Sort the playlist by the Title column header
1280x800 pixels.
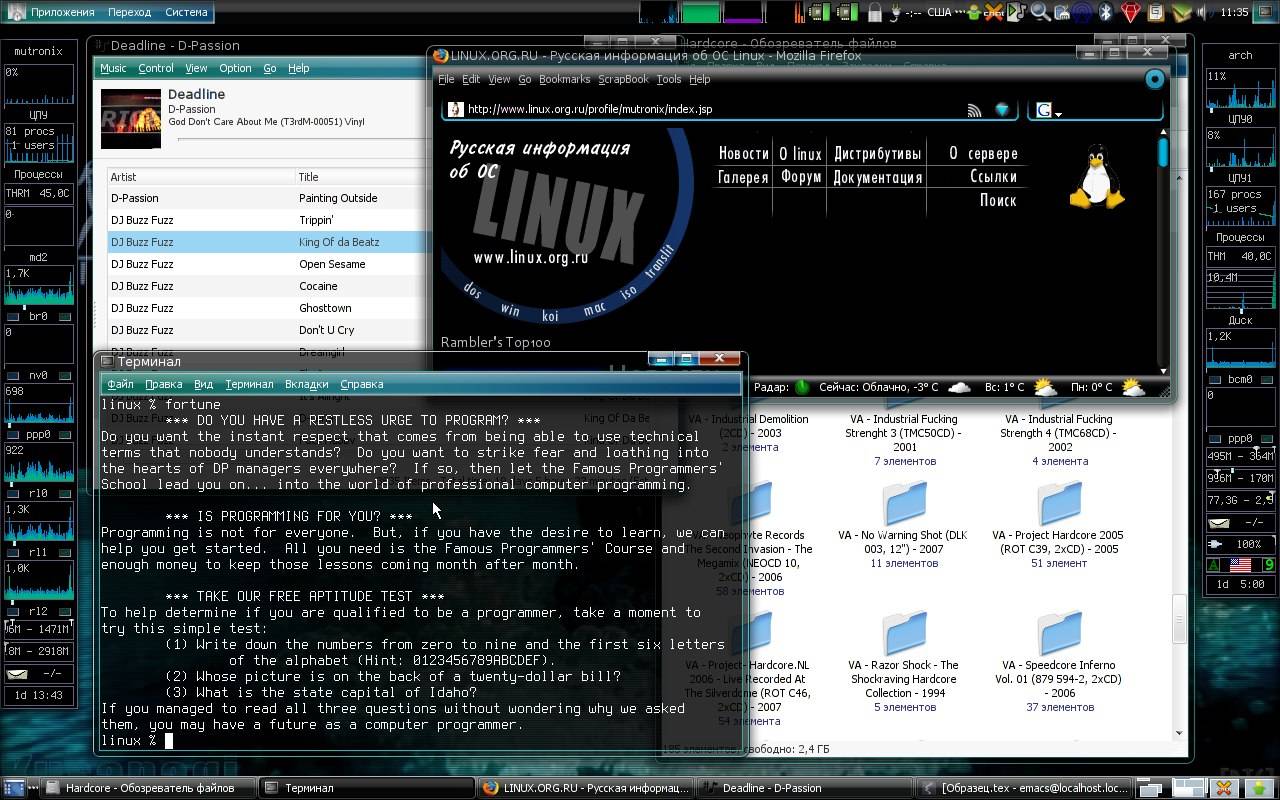point(361,177)
